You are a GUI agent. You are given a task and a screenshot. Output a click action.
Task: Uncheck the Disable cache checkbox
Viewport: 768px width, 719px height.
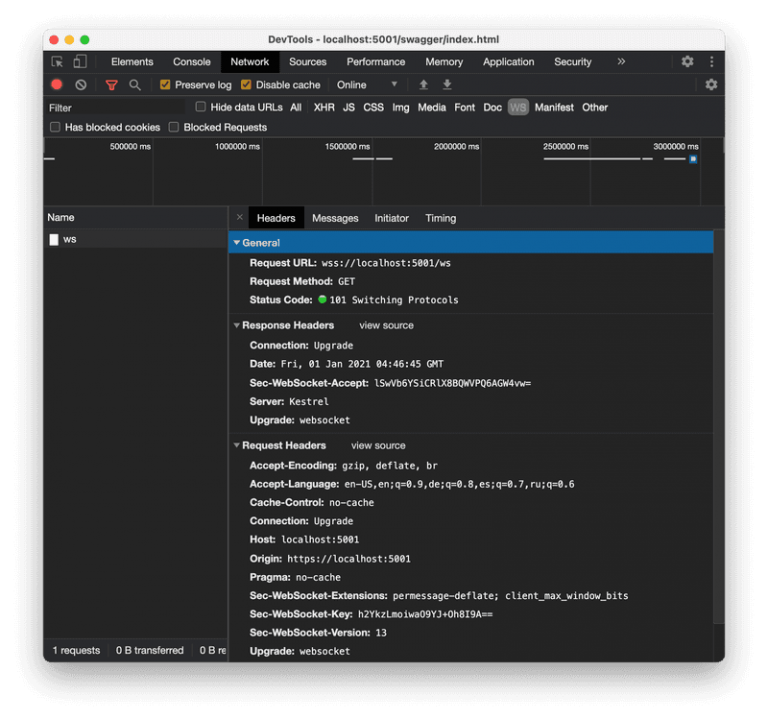click(x=247, y=85)
